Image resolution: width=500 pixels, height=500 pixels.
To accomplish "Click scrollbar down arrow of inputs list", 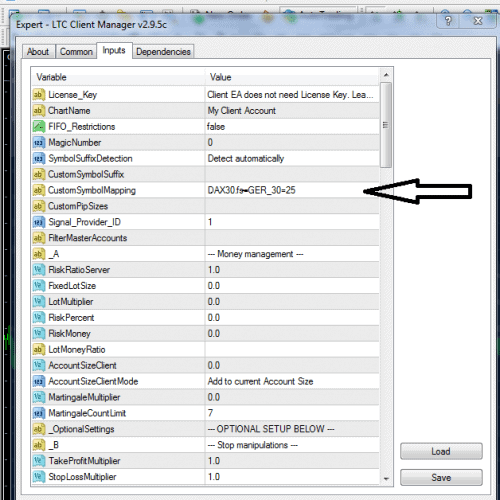I will point(386,479).
